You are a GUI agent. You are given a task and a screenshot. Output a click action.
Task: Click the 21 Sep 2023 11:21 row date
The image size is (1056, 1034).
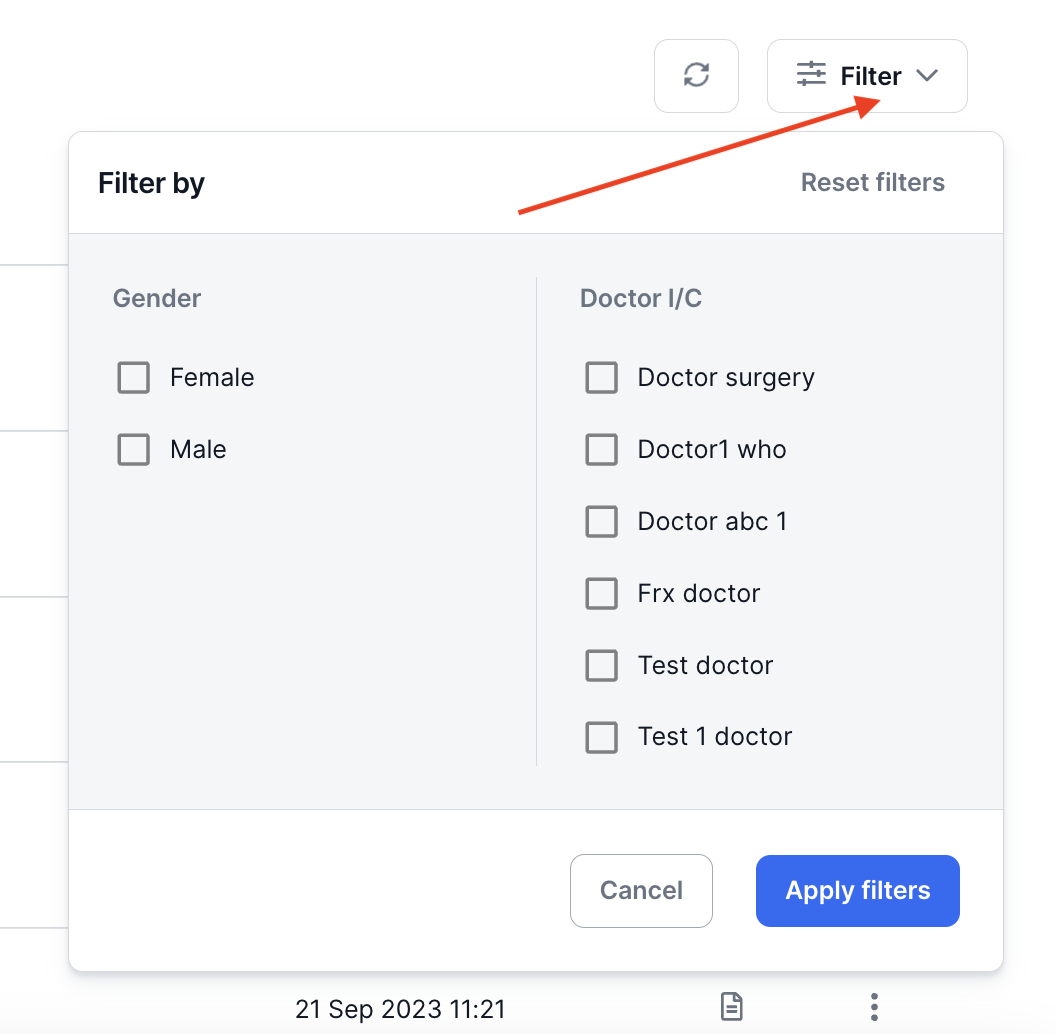click(400, 1008)
